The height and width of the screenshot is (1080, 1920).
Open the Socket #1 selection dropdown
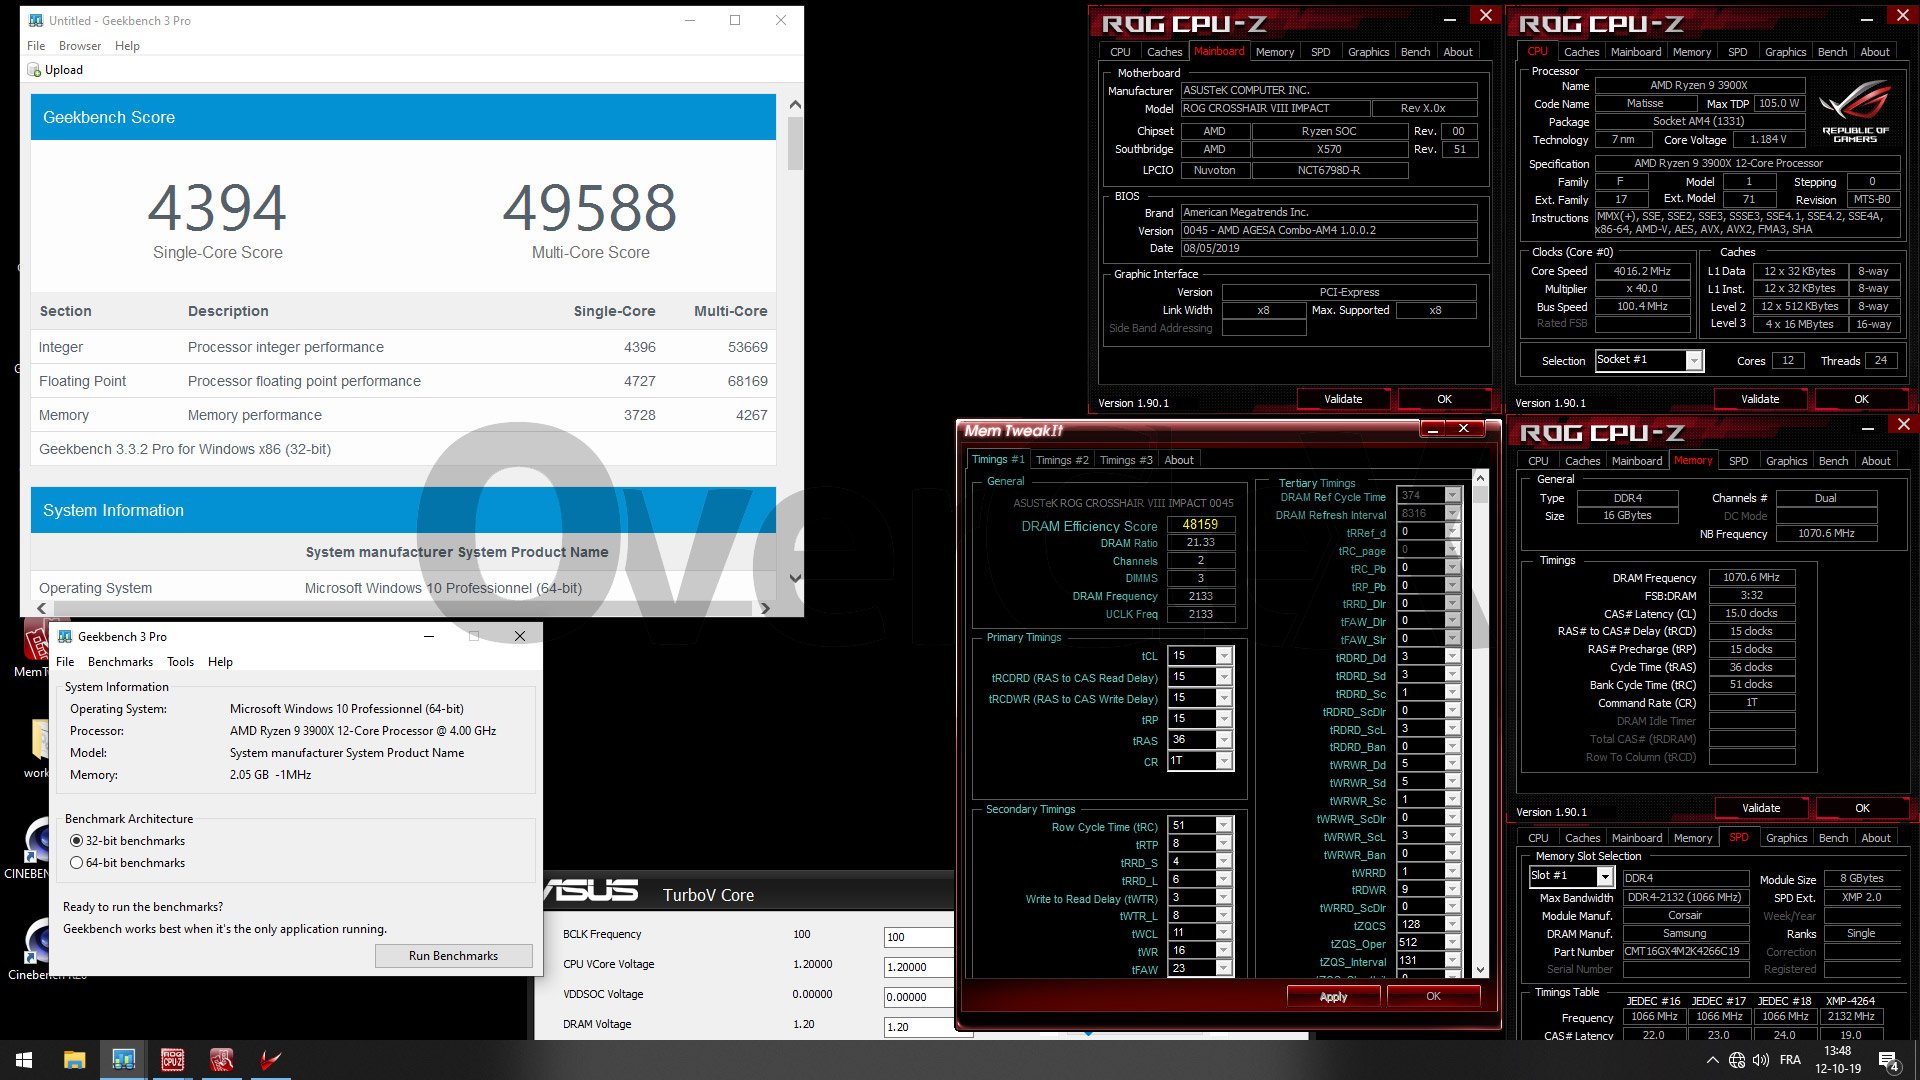point(1694,360)
